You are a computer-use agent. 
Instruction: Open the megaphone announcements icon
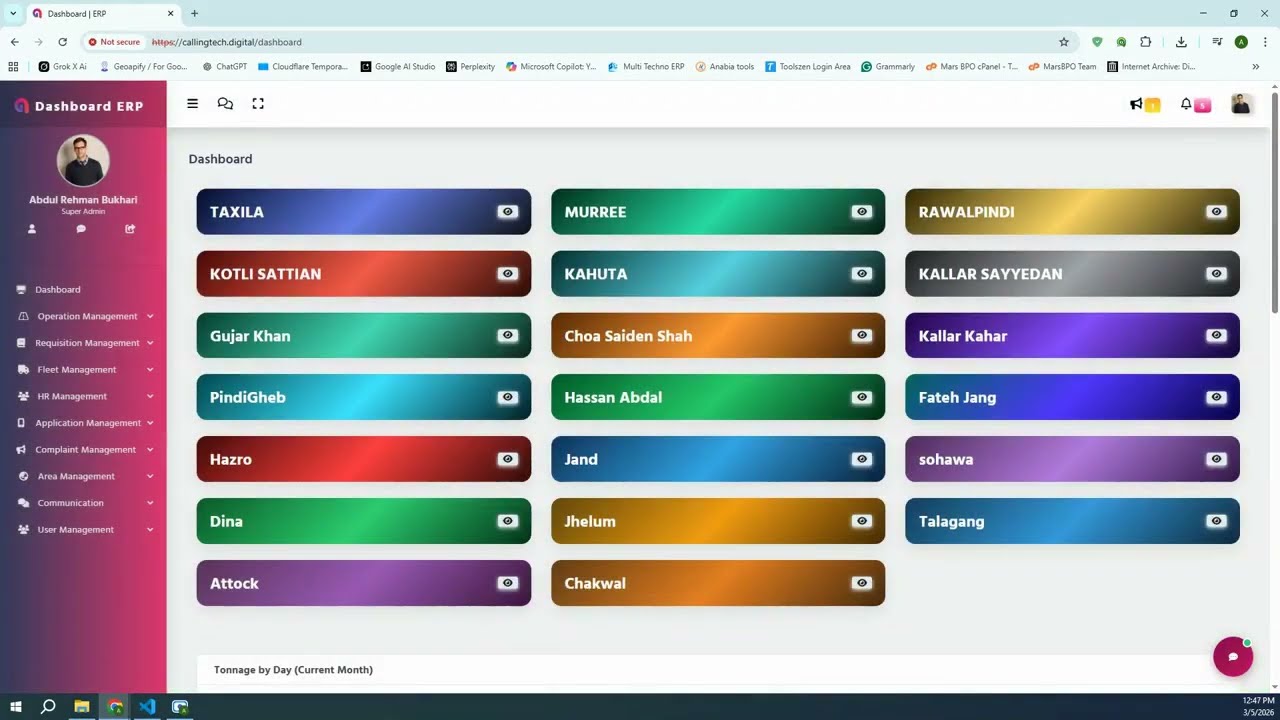pyautogui.click(x=1136, y=104)
